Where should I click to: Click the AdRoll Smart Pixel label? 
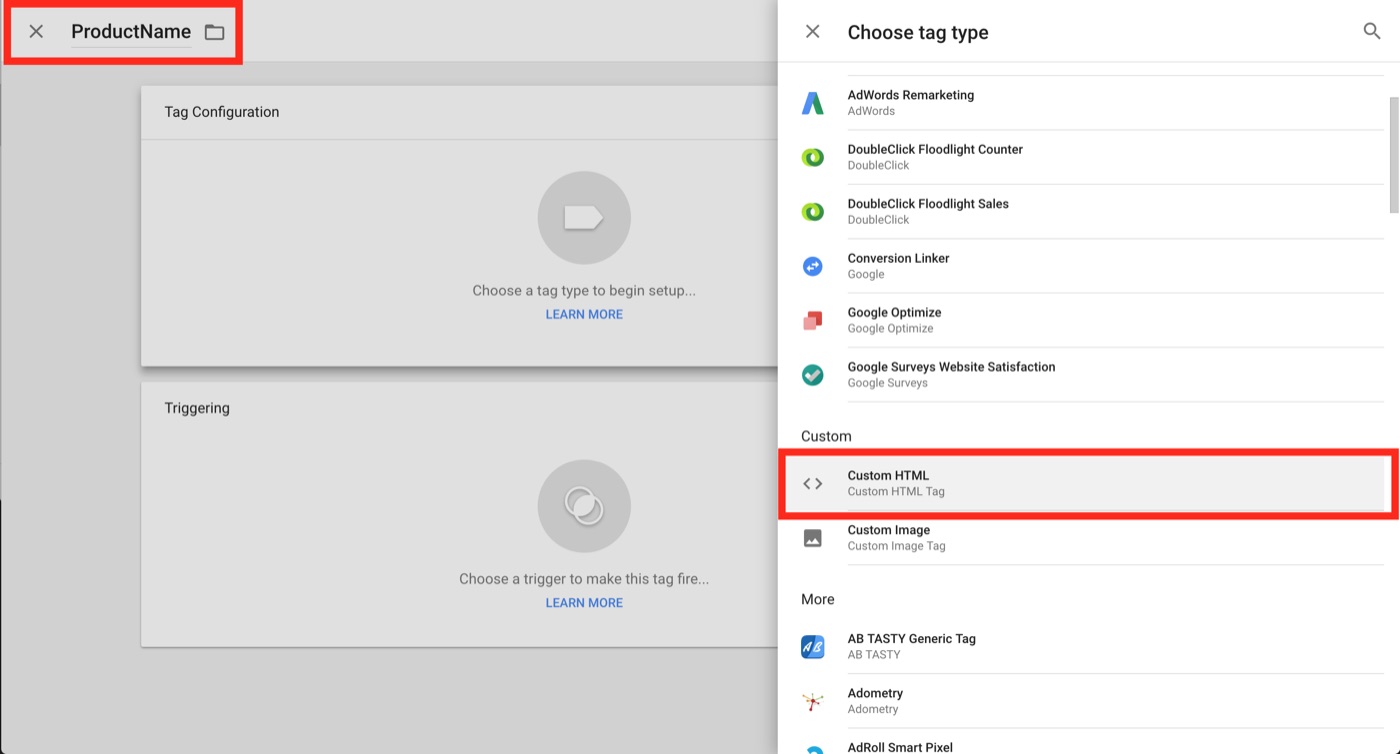point(900,747)
